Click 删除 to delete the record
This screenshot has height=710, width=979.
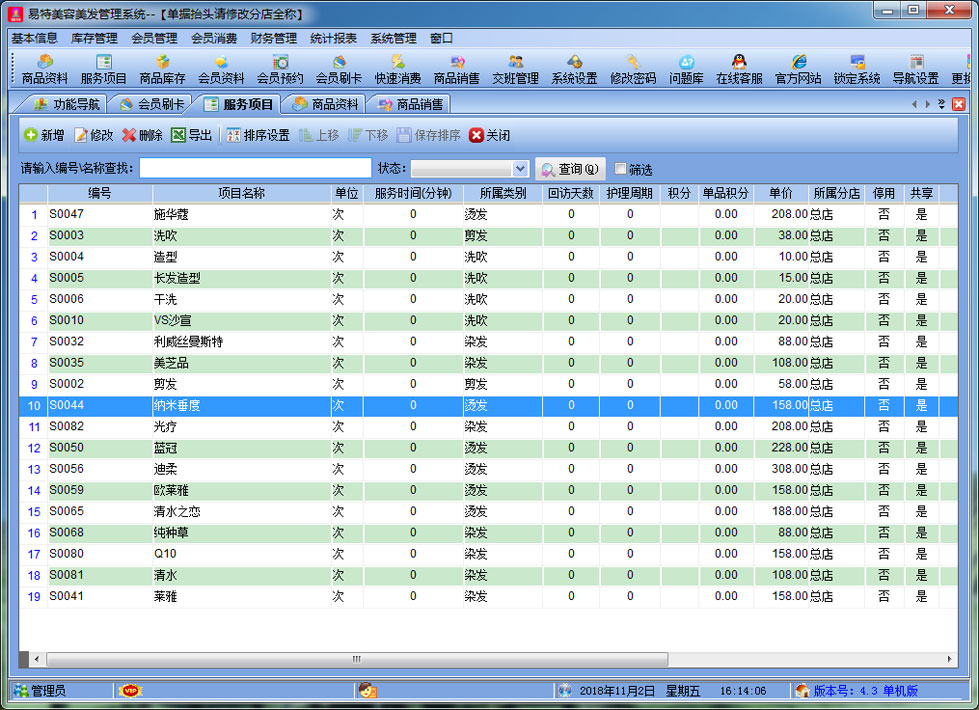(142, 135)
